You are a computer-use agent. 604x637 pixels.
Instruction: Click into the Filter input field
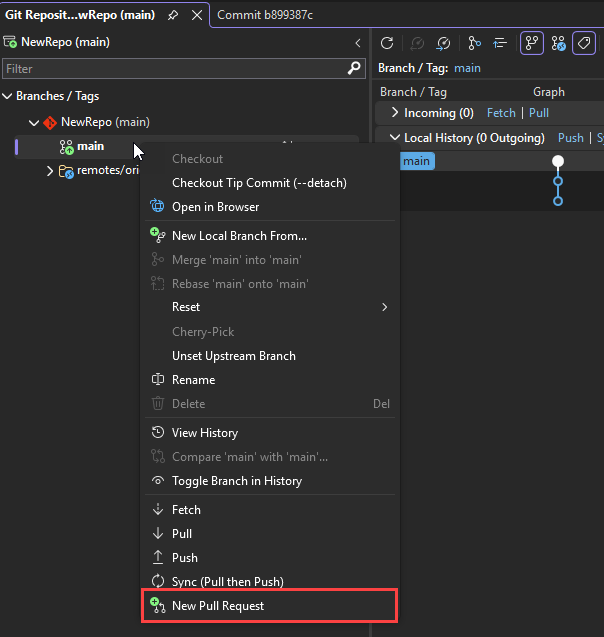[170, 69]
